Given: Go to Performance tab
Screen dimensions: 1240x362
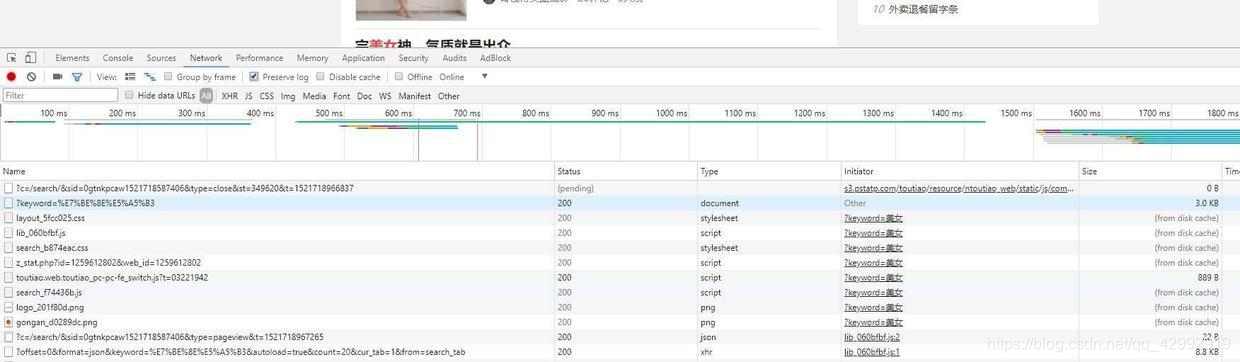Looking at the screenshot, I should [259, 58].
